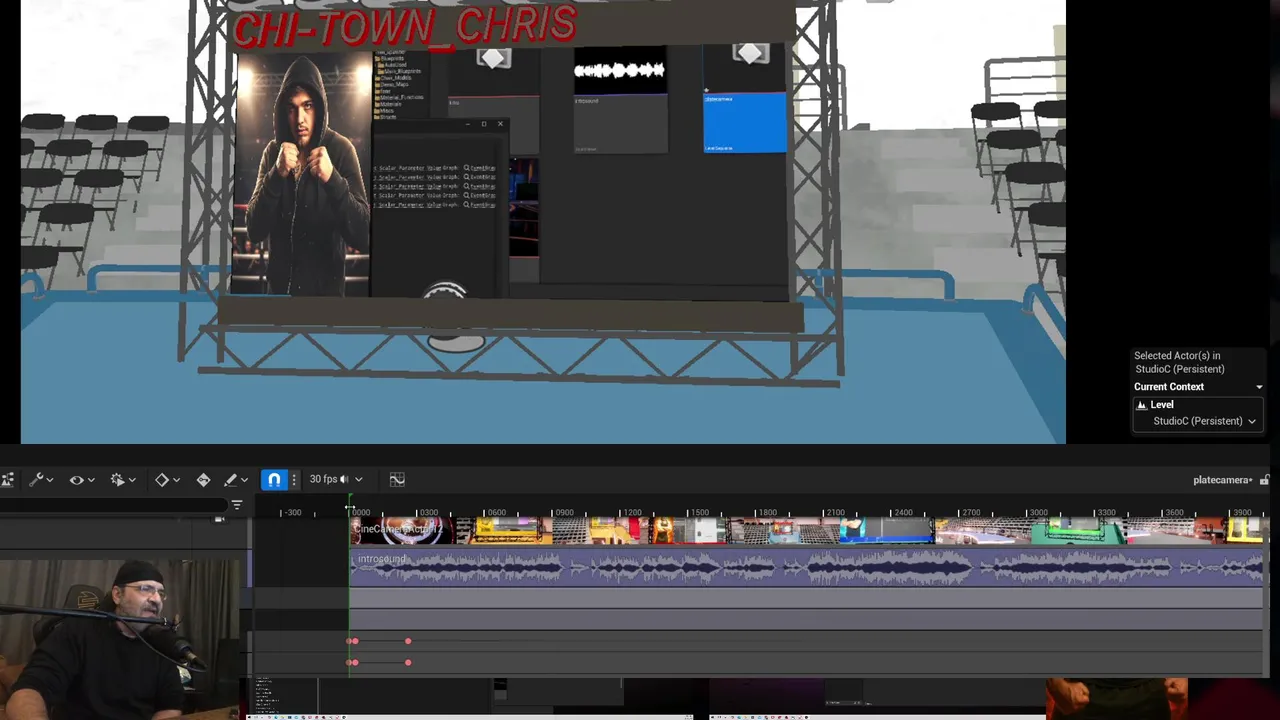The width and height of the screenshot is (1280, 720).
Task: Click the camera icon on the track row
Action: tap(219, 519)
